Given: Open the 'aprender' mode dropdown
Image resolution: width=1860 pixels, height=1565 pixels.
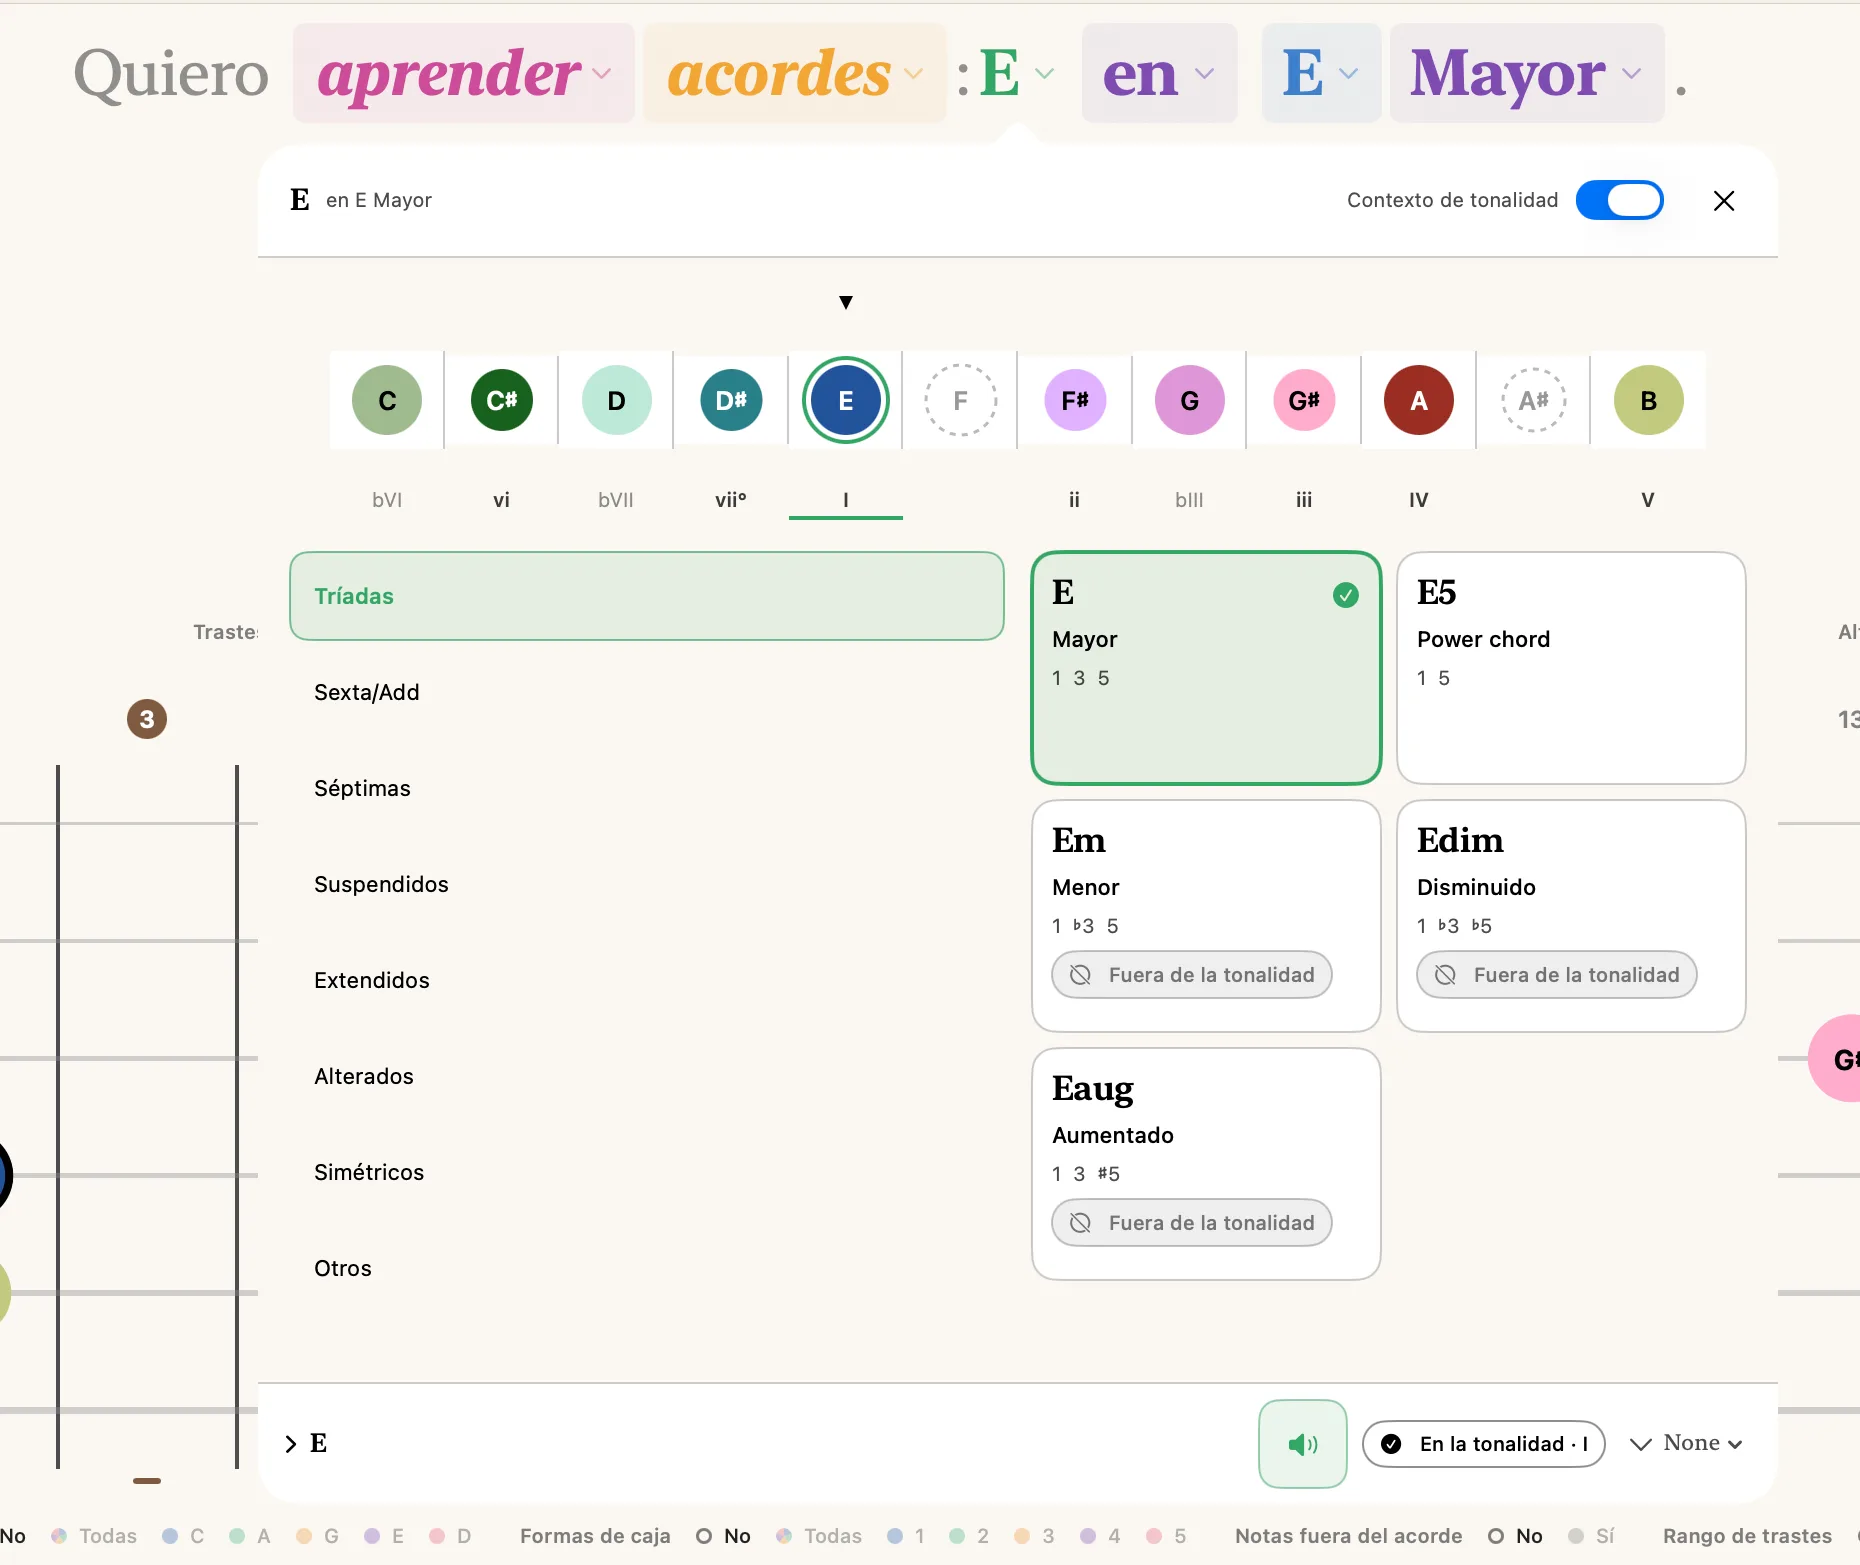Looking at the screenshot, I should tap(464, 73).
